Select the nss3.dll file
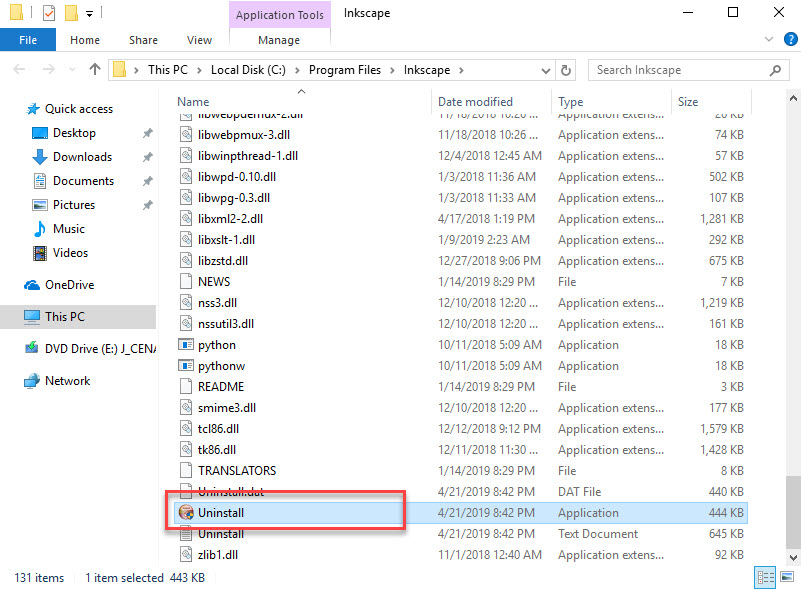The width and height of the screenshot is (801, 589). point(460,302)
